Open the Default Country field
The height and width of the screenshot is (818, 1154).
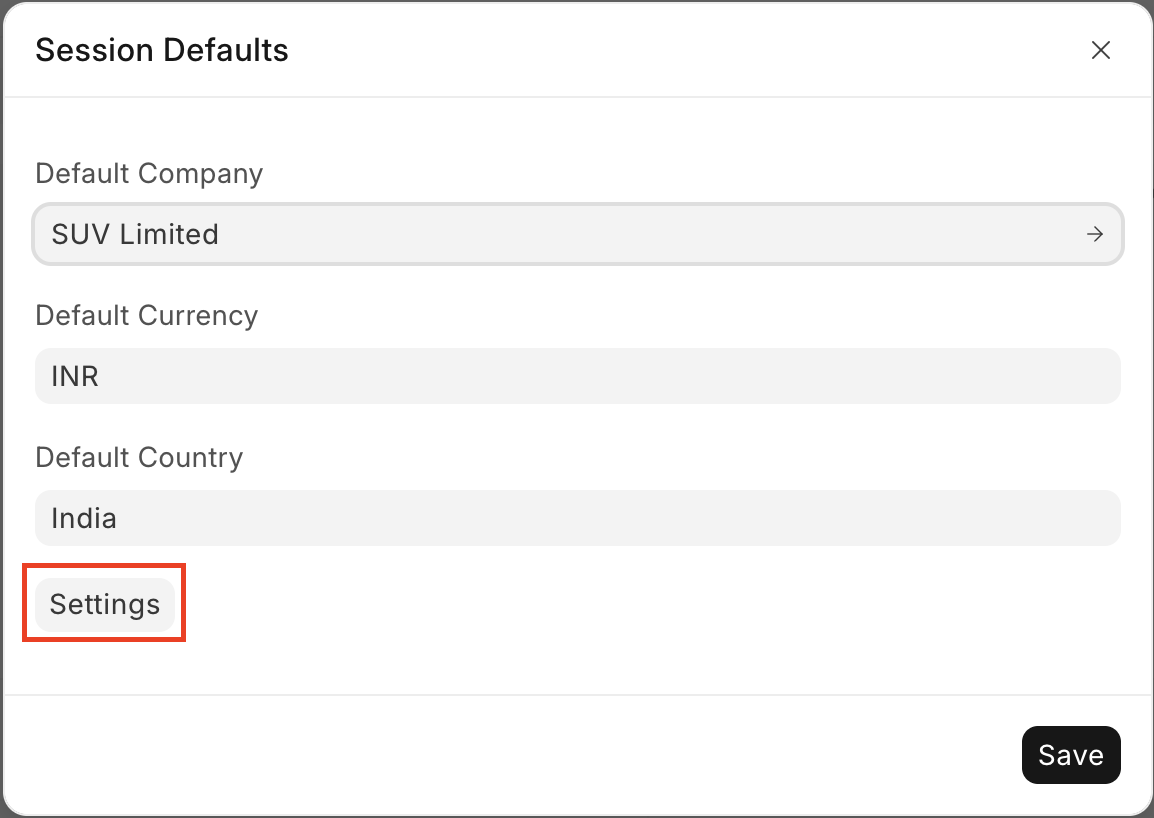577,518
